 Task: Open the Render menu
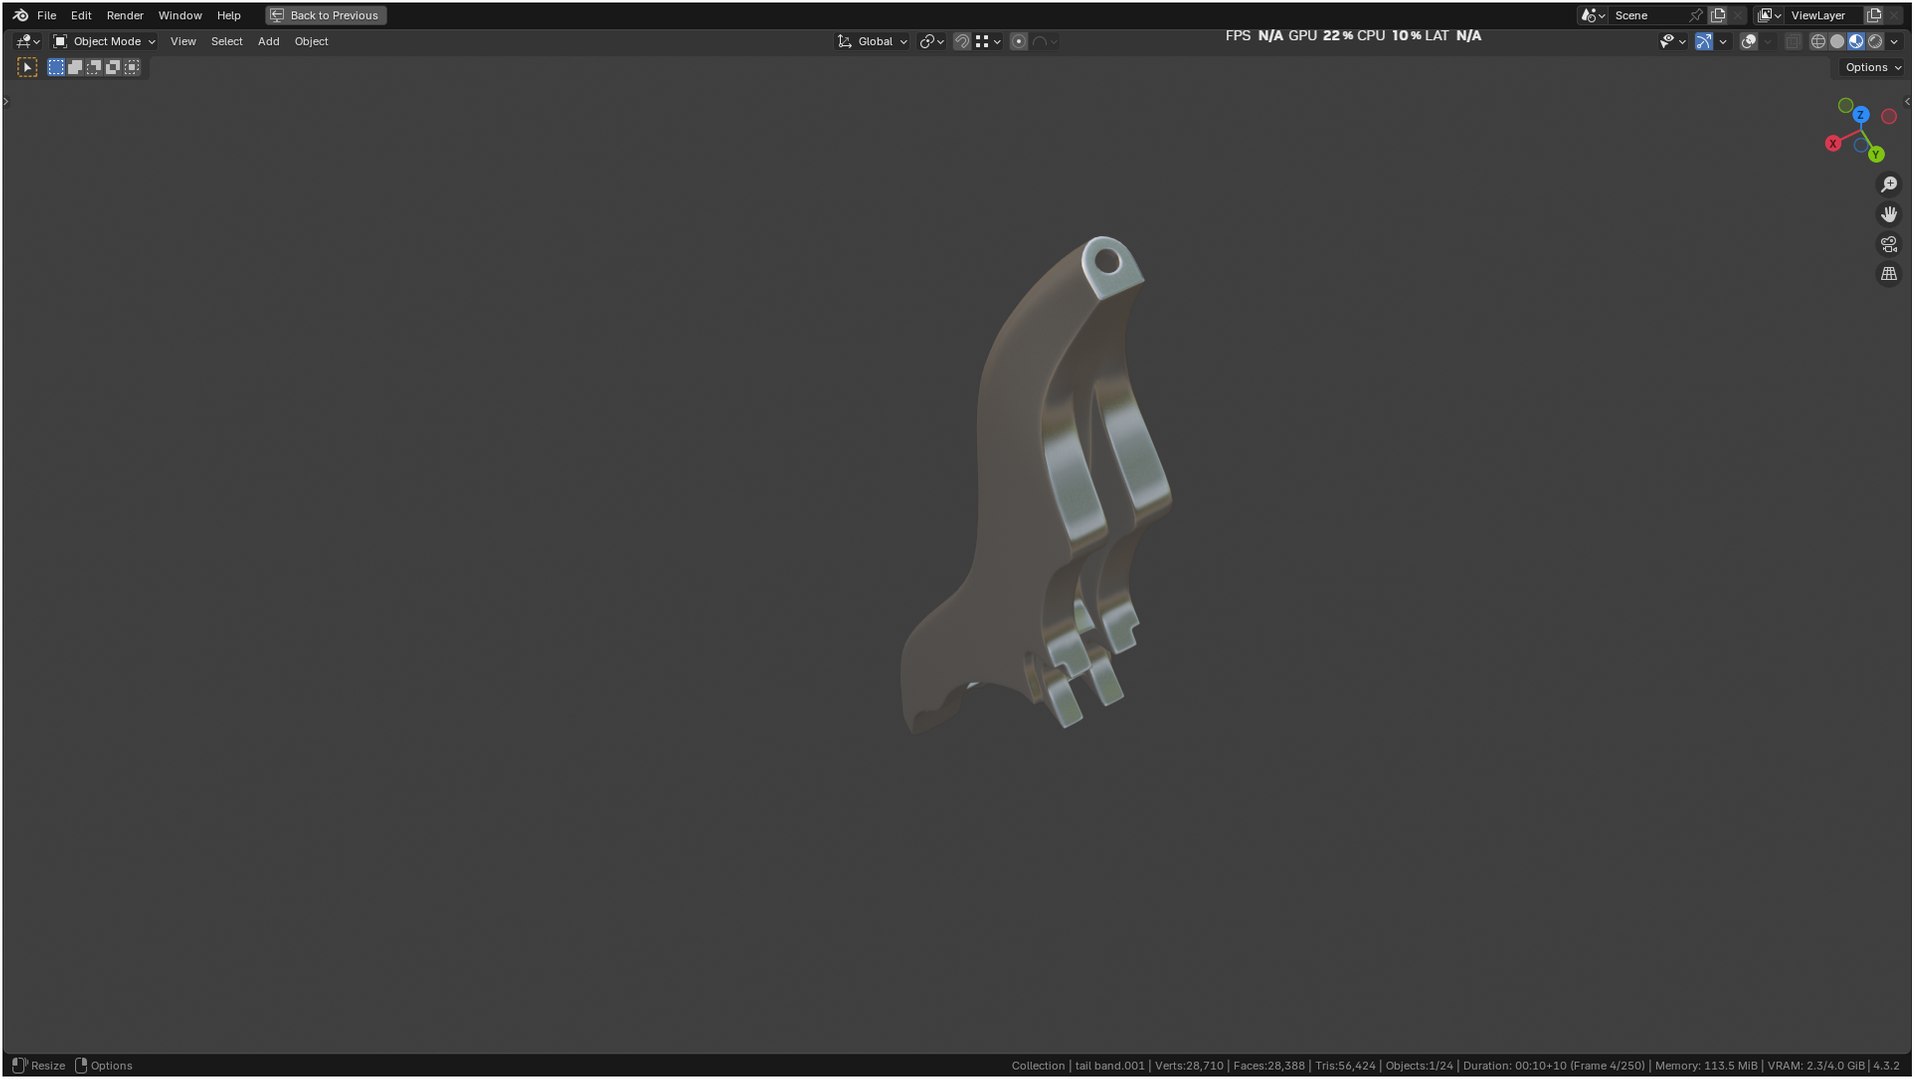click(x=125, y=15)
